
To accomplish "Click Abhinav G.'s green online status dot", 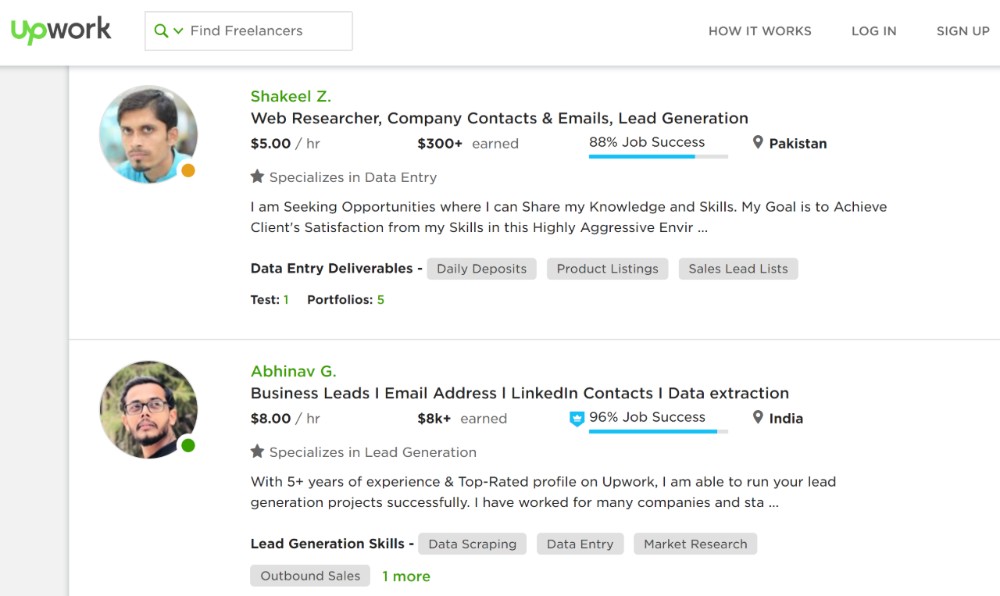I will coord(188,445).
